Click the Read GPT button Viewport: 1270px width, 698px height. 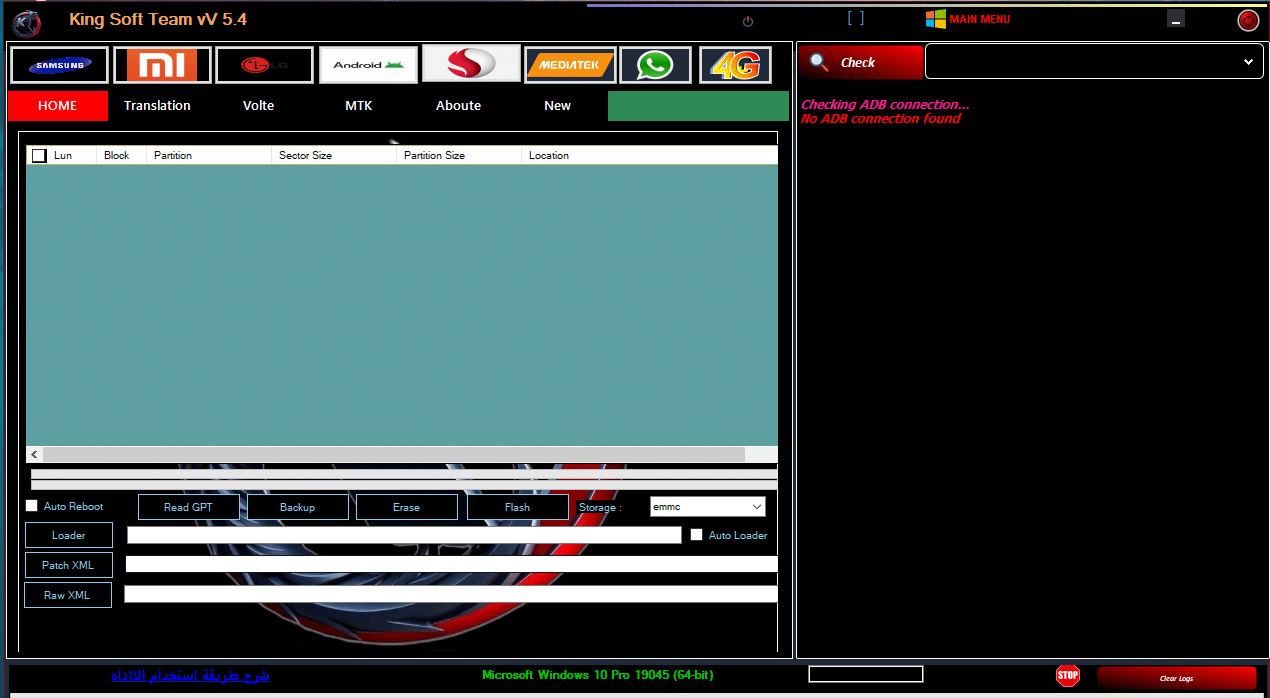188,506
